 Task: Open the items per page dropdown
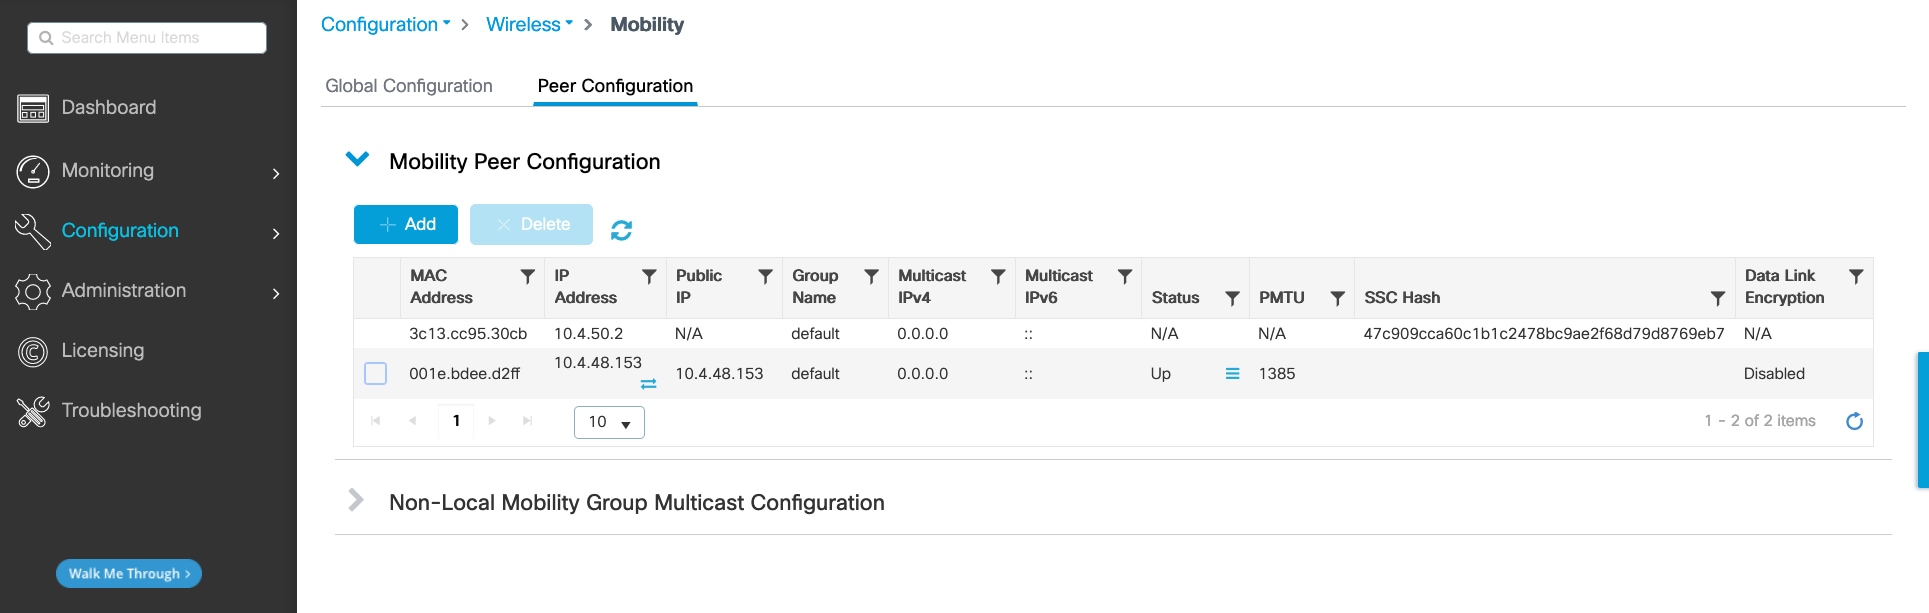[609, 422]
